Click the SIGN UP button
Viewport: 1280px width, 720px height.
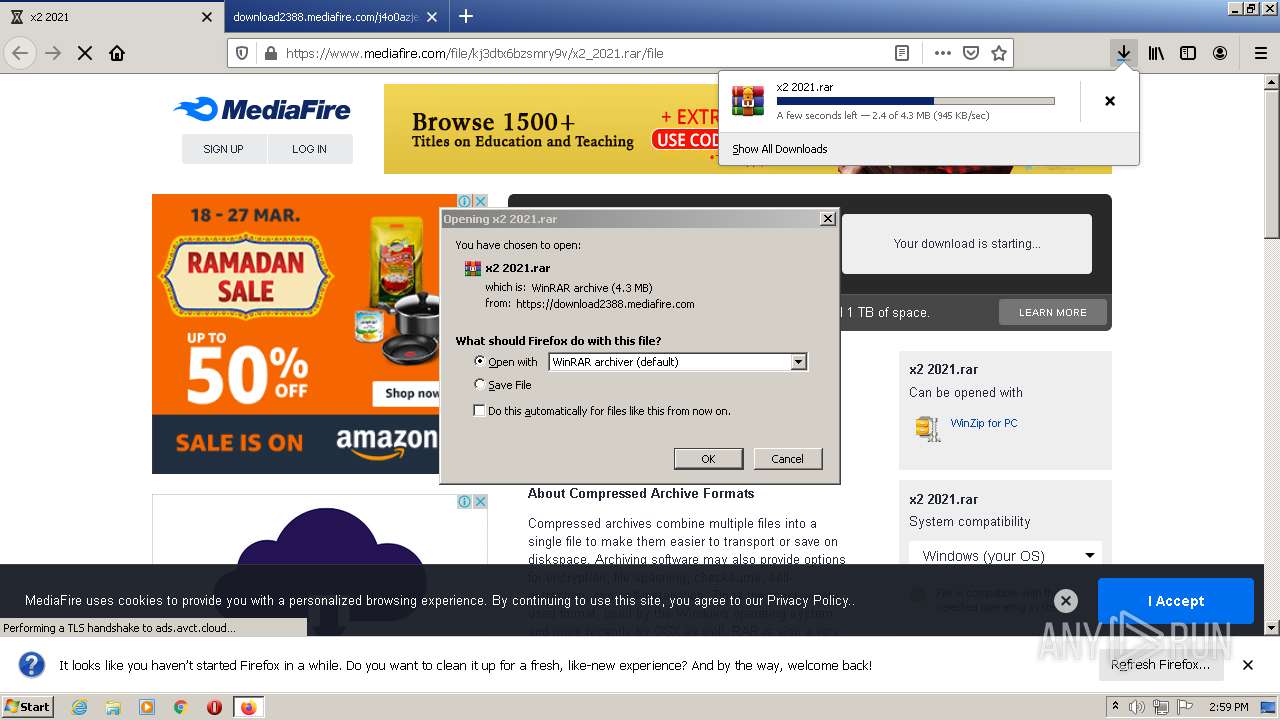[223, 149]
